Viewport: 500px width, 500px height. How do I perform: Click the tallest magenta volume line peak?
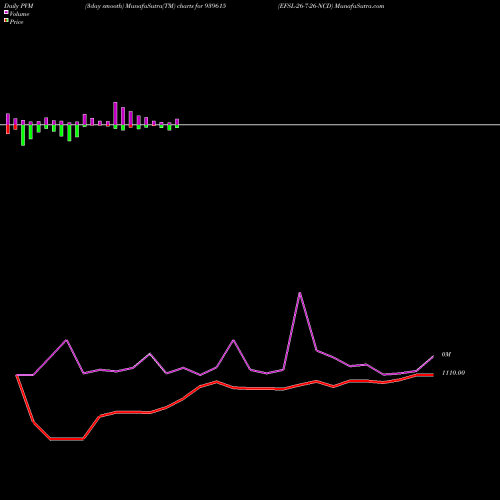click(x=300, y=293)
